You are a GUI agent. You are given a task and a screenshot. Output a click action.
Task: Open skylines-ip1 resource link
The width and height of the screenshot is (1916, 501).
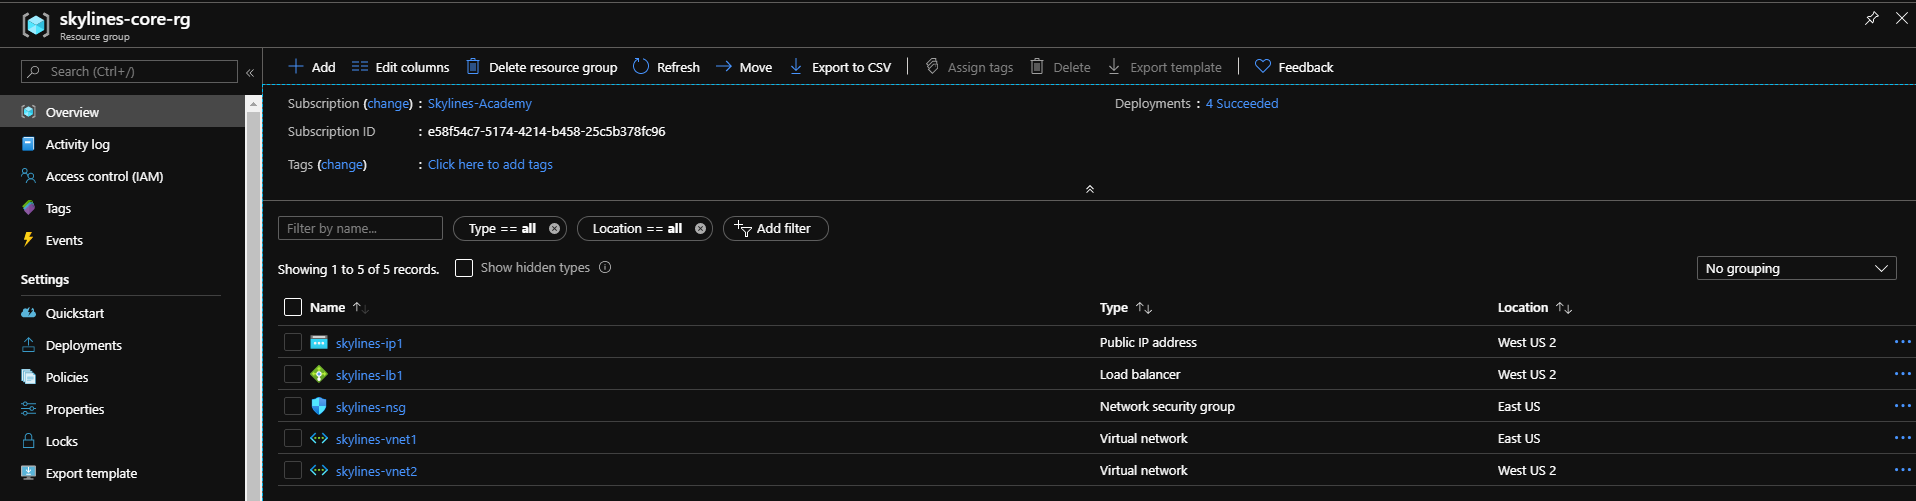[369, 343]
